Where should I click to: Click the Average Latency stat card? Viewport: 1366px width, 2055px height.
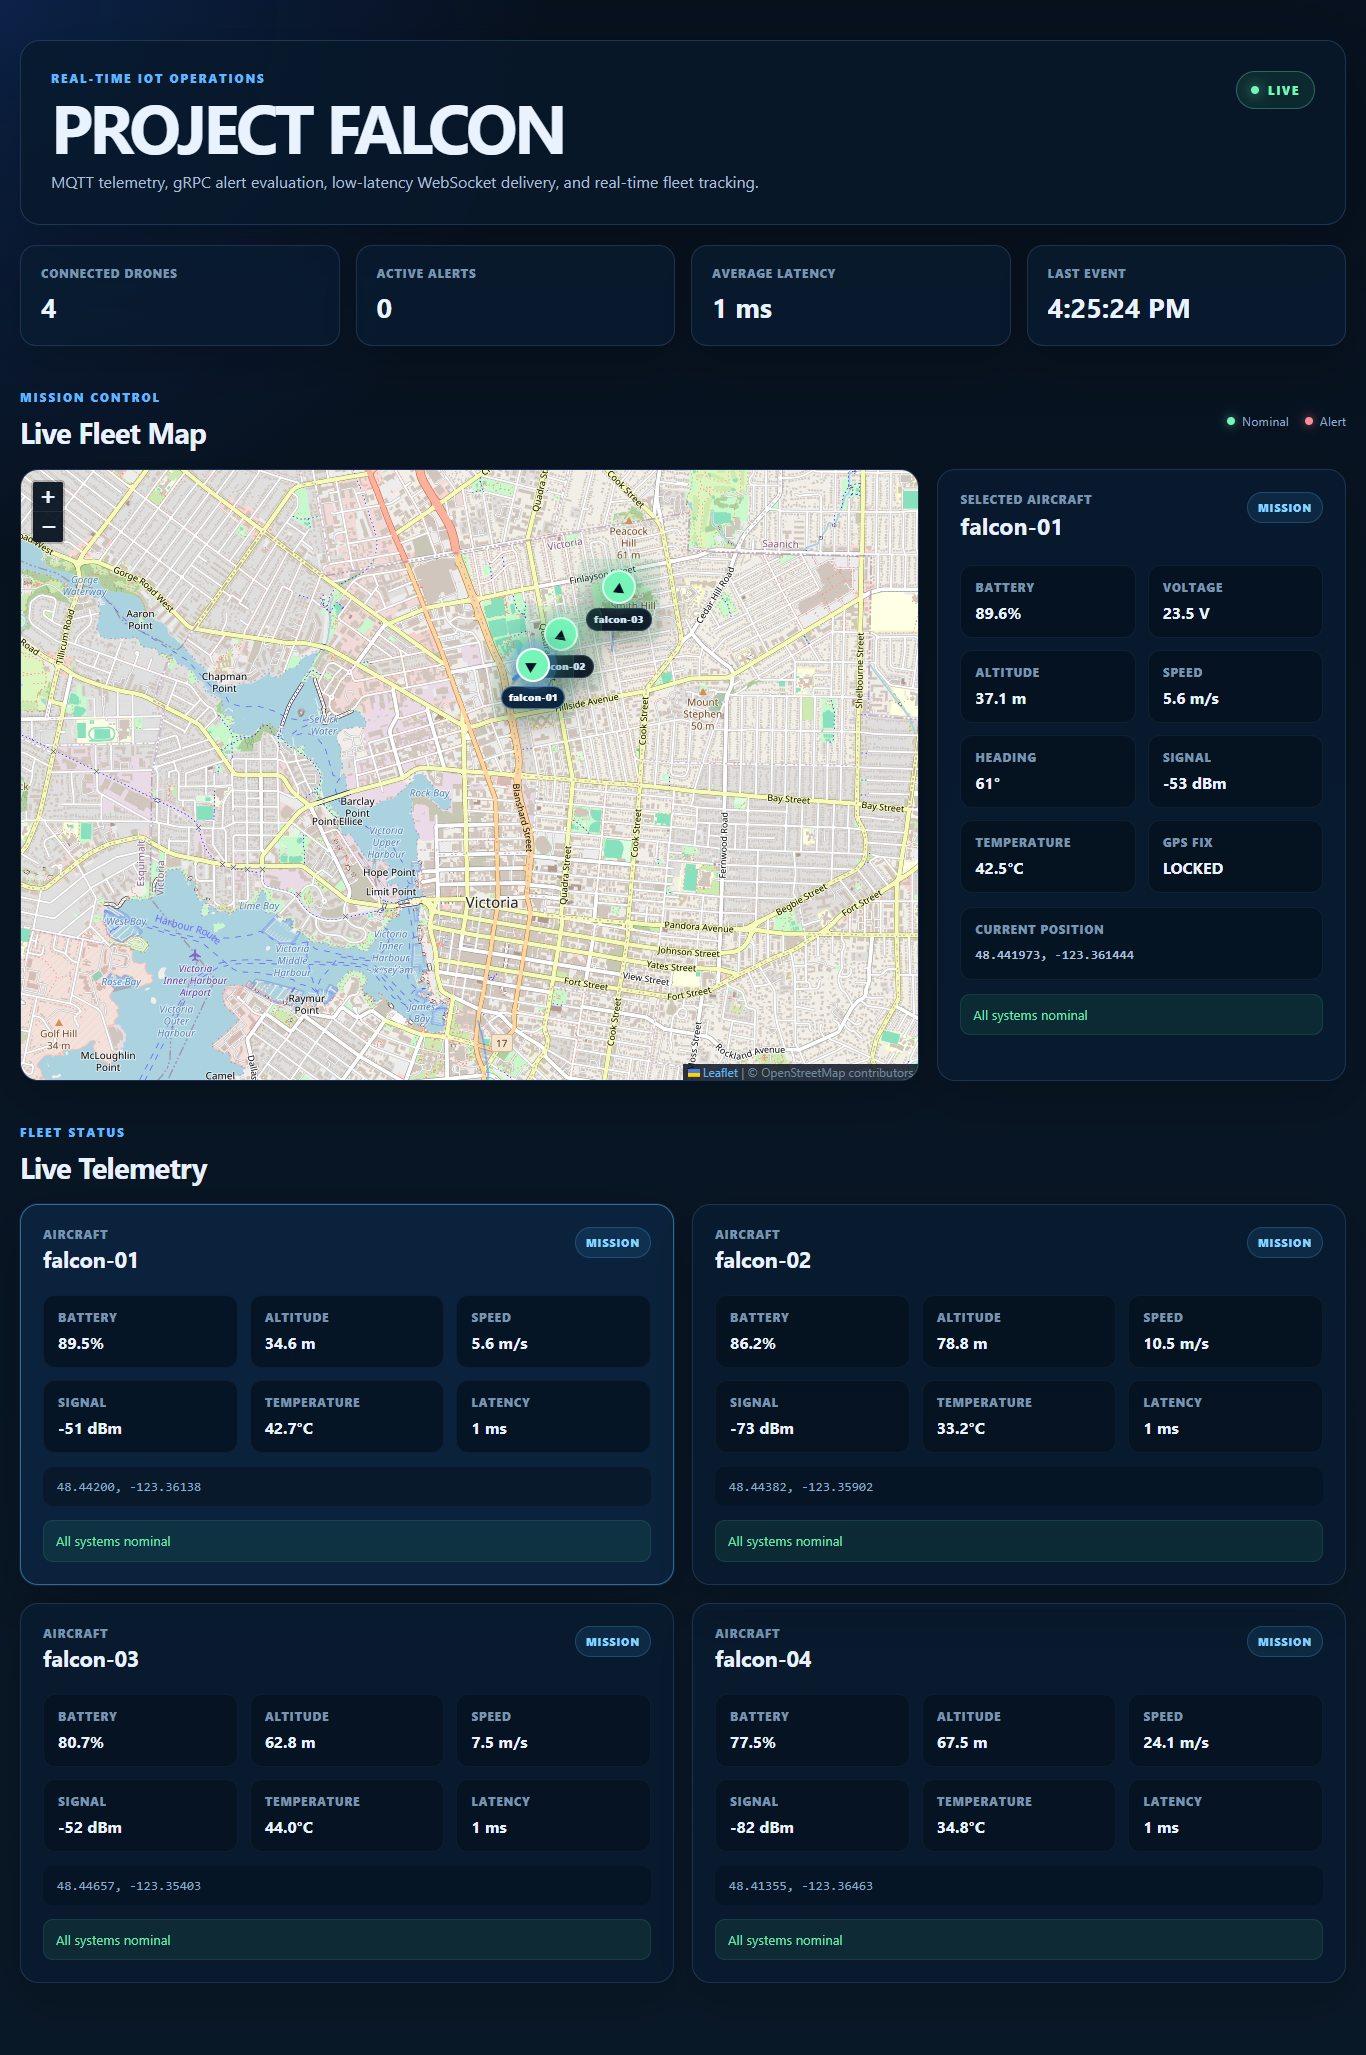(851, 296)
